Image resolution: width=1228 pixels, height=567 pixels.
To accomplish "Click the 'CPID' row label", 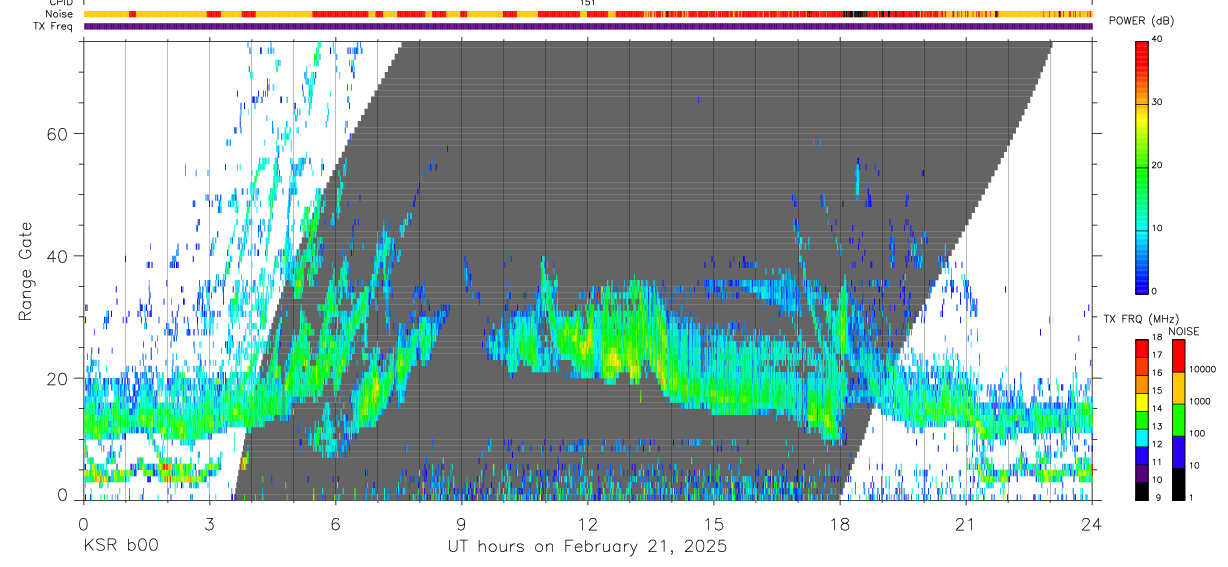I will point(60,3).
